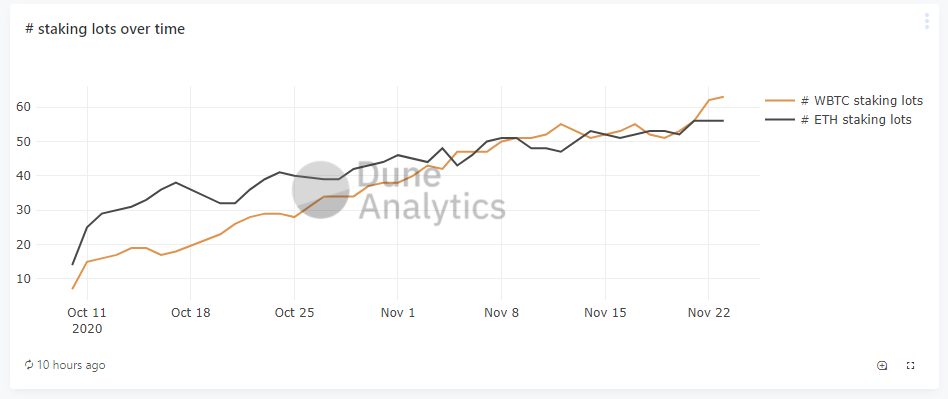Click the 'Dune Analytics' watermark text

click(432, 192)
